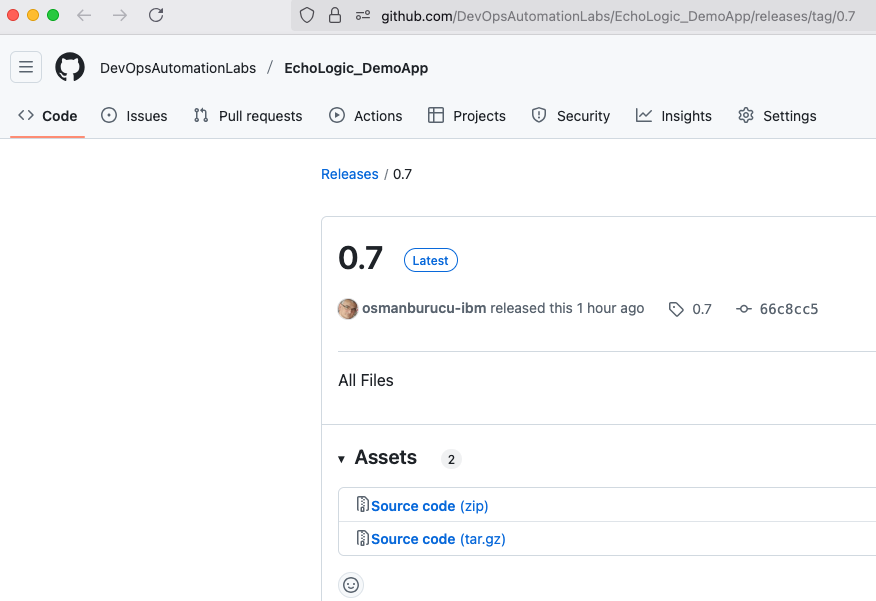Click the Latest release badge
This screenshot has height=601, width=876.
click(431, 260)
